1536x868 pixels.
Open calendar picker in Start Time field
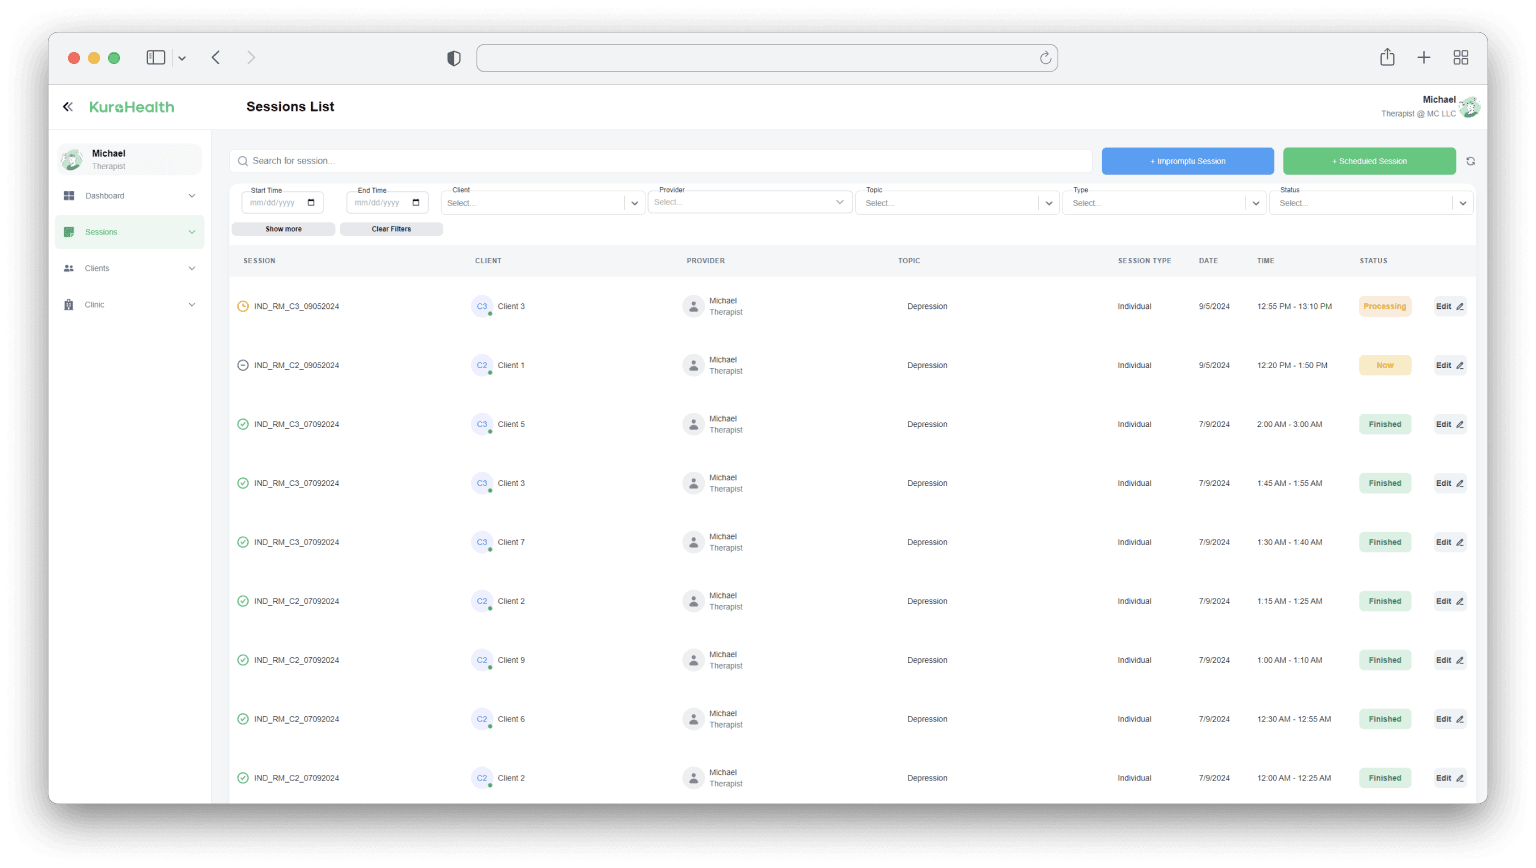pos(311,203)
